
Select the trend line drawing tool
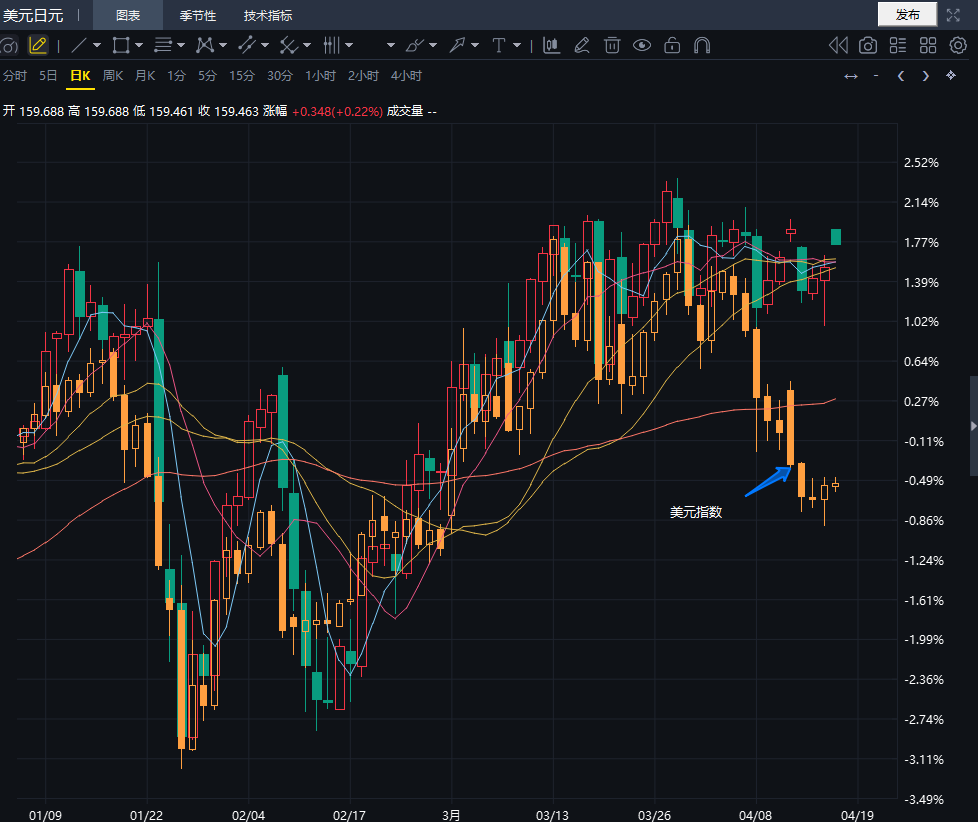tap(79, 45)
